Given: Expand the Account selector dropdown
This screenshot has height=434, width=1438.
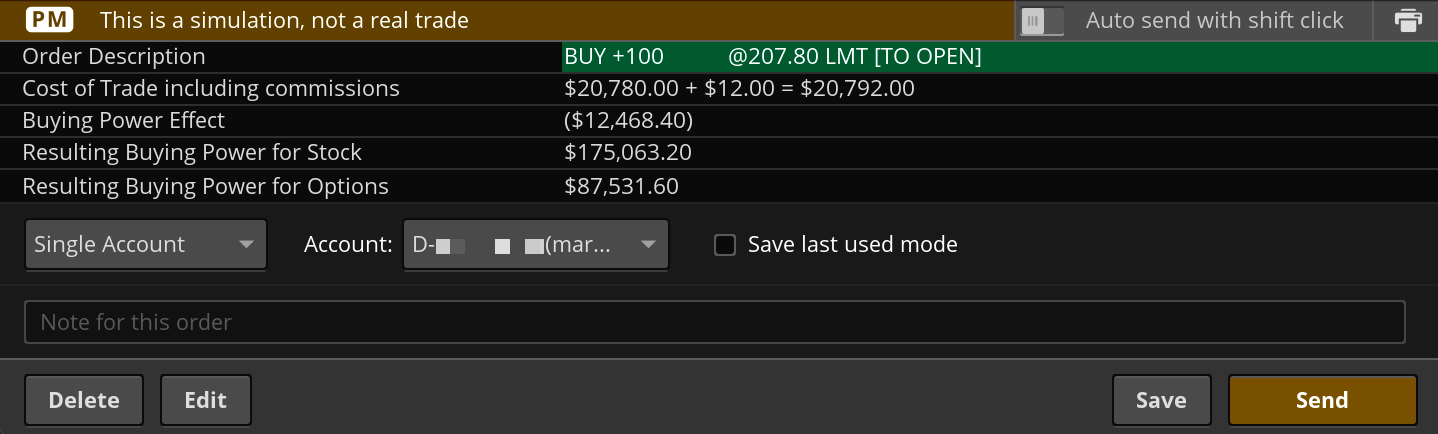Looking at the screenshot, I should pos(535,245).
